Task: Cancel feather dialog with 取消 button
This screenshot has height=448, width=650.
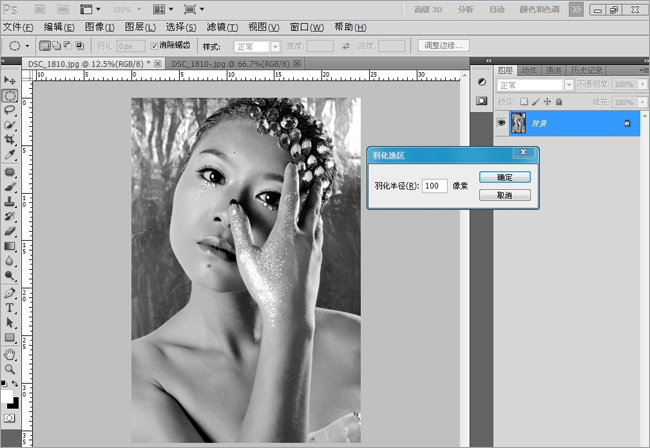Action: 504,195
